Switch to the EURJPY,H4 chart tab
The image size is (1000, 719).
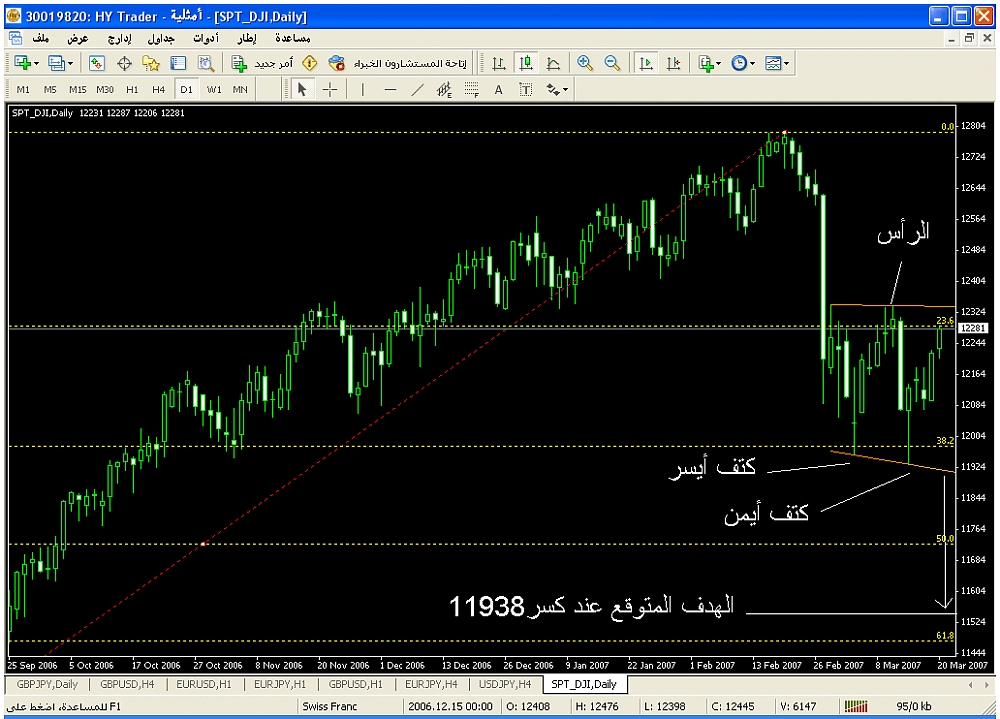[431, 685]
